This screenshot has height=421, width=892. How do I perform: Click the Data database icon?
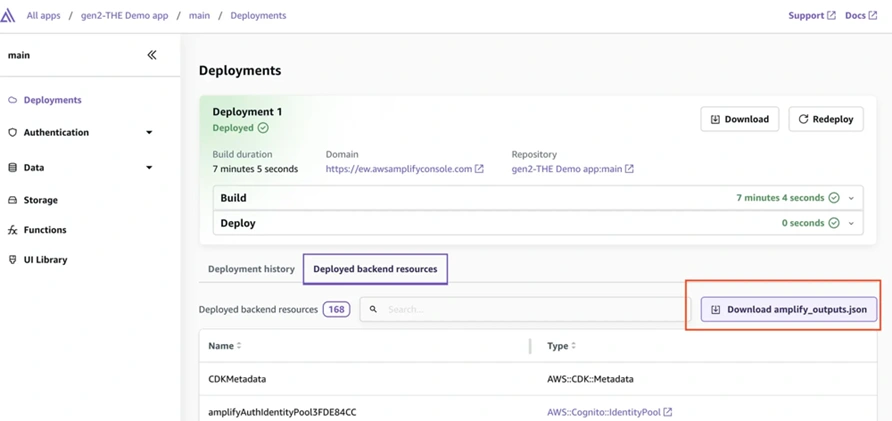[13, 168]
